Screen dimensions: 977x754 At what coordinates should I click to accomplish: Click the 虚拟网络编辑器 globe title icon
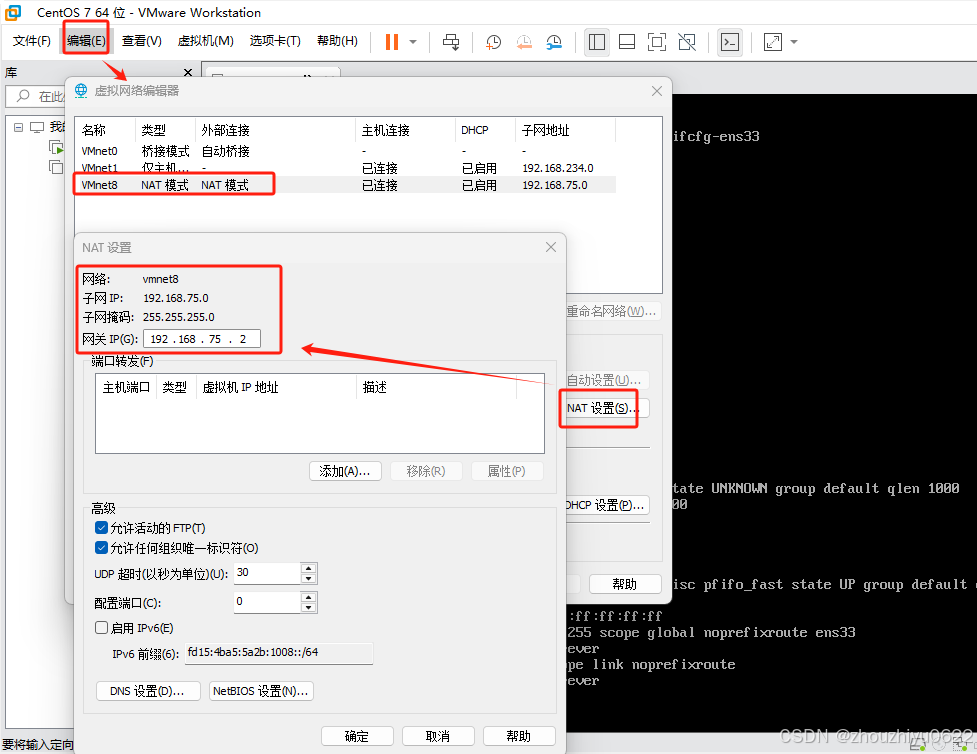coord(81,91)
